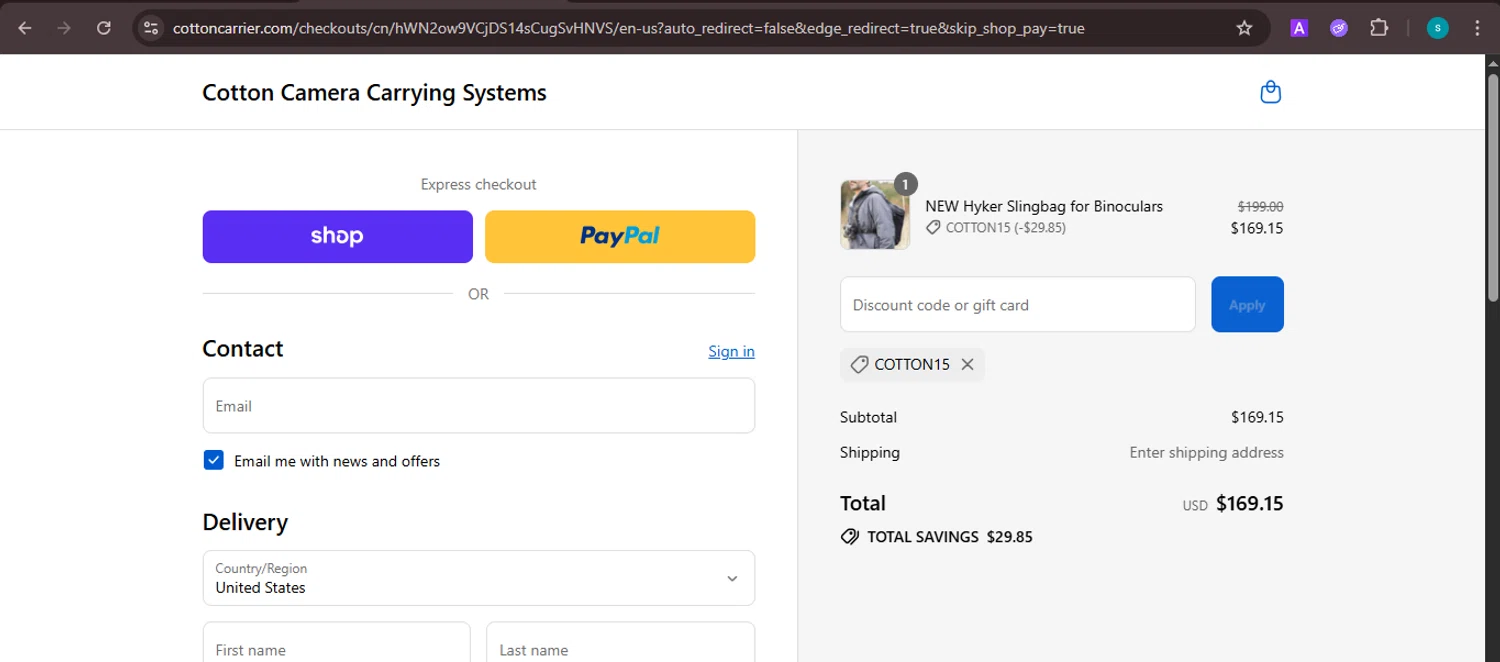The image size is (1500, 662).
Task: Click the 'Enter shipping address' text
Action: [x=1206, y=453]
